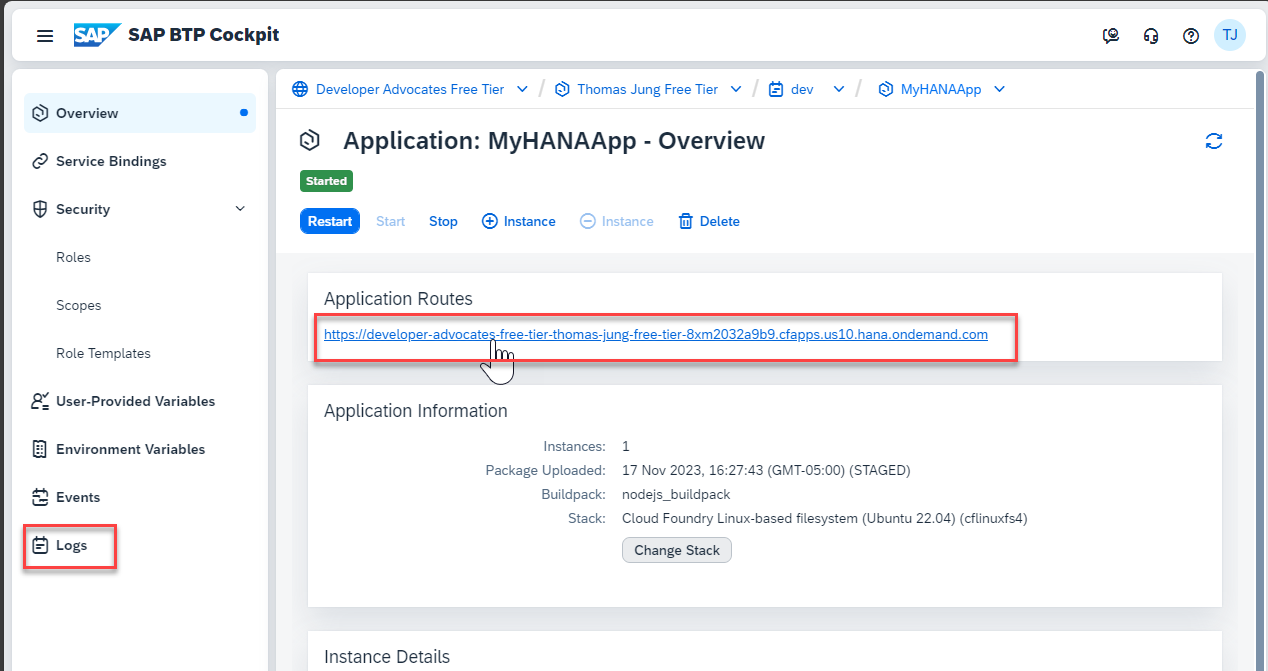Click the Package Uploaded timestamp value
Screen dimensions: 1268x671
pos(766,470)
